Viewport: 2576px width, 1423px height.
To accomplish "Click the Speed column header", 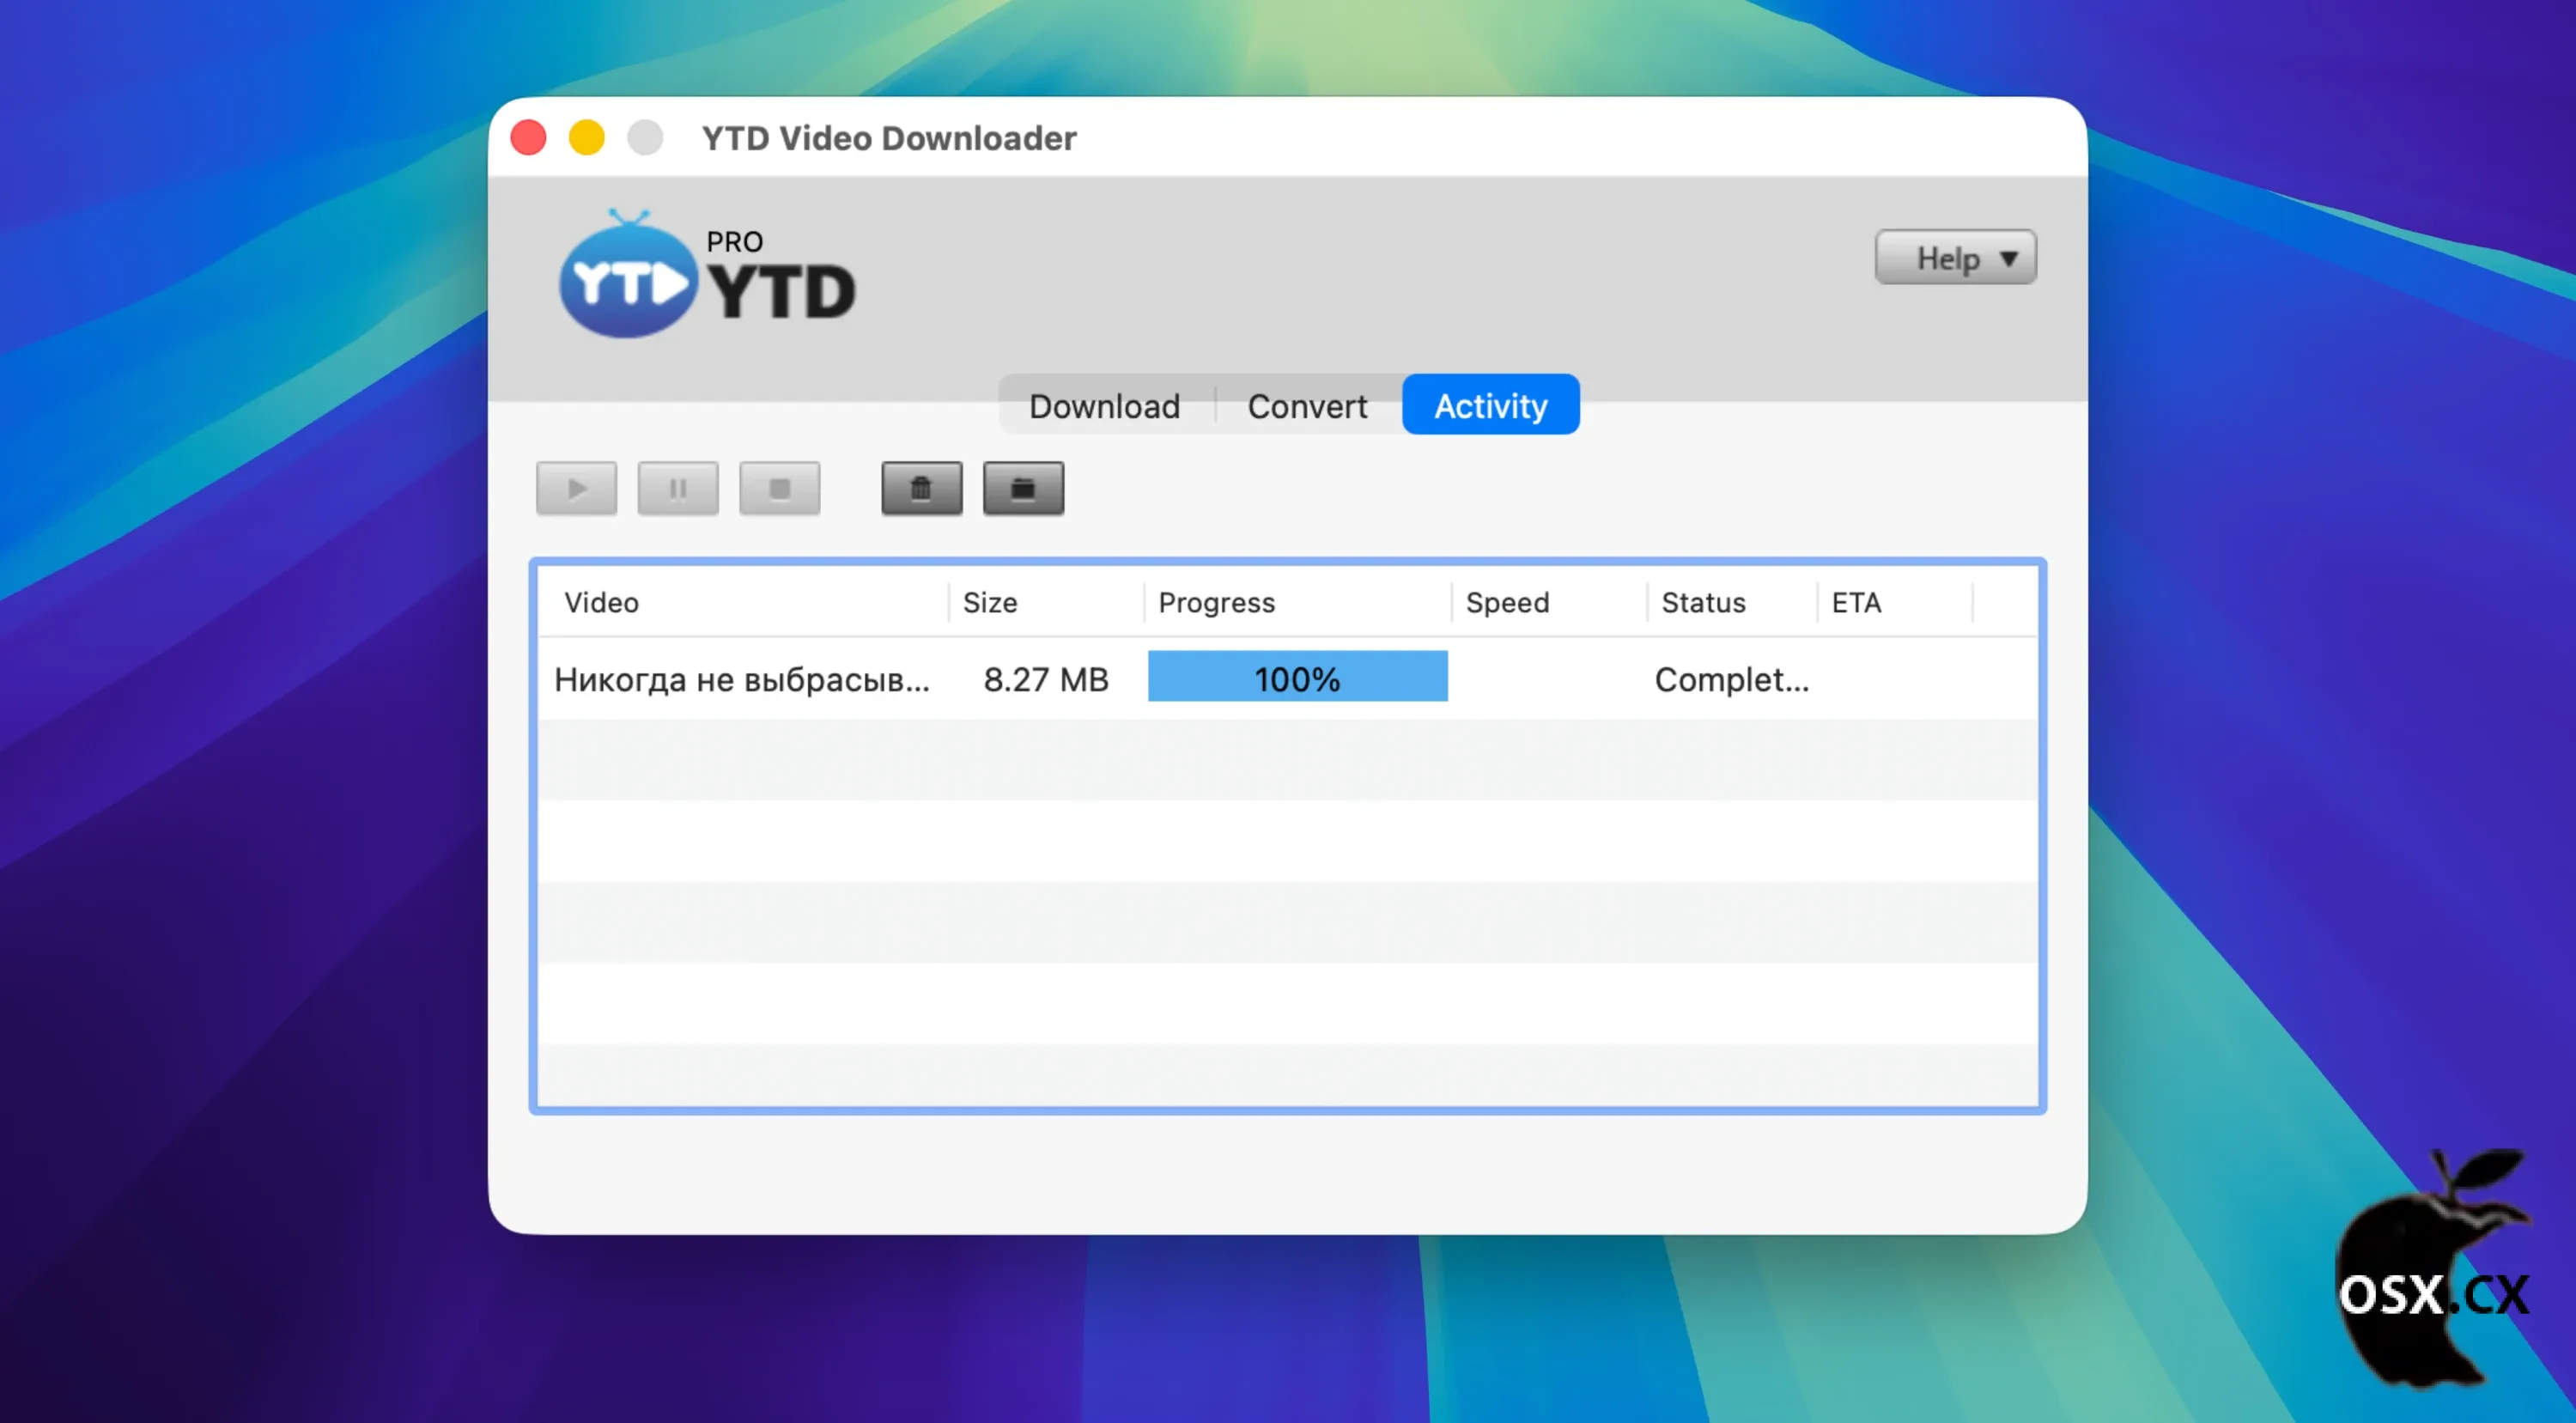I will coord(1507,602).
